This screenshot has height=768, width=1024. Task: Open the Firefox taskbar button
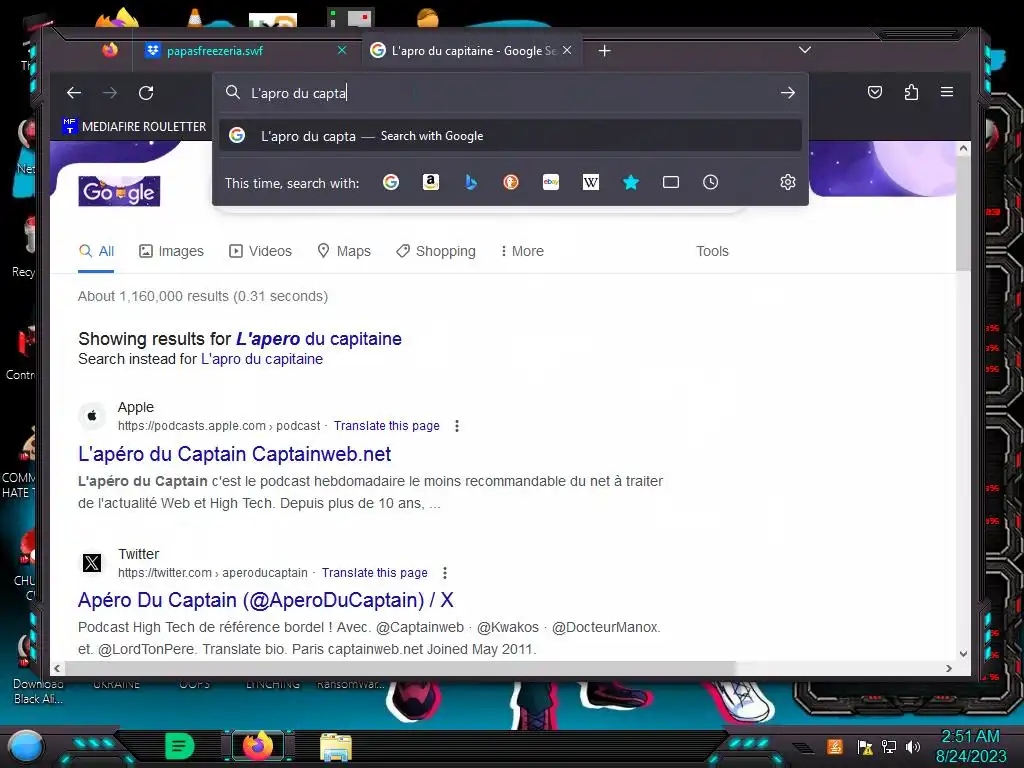pyautogui.click(x=258, y=746)
